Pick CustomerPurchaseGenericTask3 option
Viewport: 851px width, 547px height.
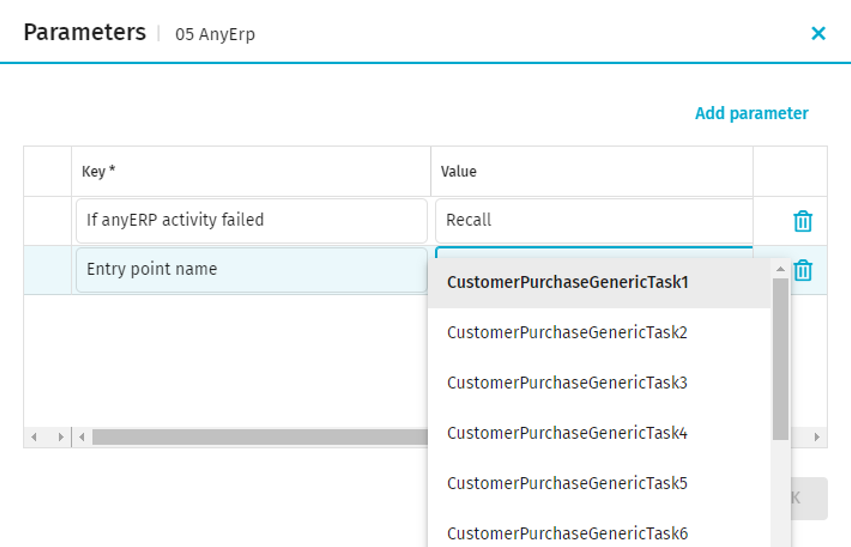(x=567, y=383)
